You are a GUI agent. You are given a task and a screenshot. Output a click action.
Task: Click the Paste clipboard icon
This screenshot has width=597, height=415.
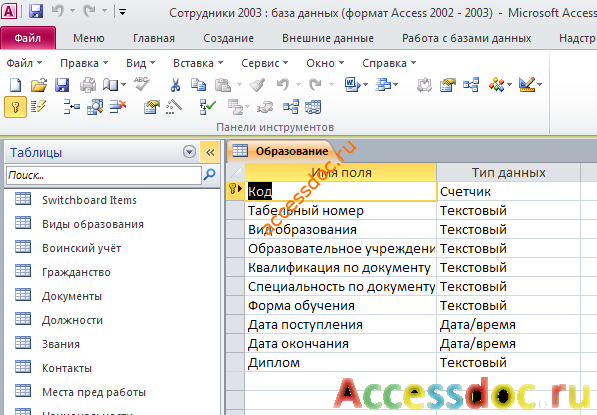(223, 85)
